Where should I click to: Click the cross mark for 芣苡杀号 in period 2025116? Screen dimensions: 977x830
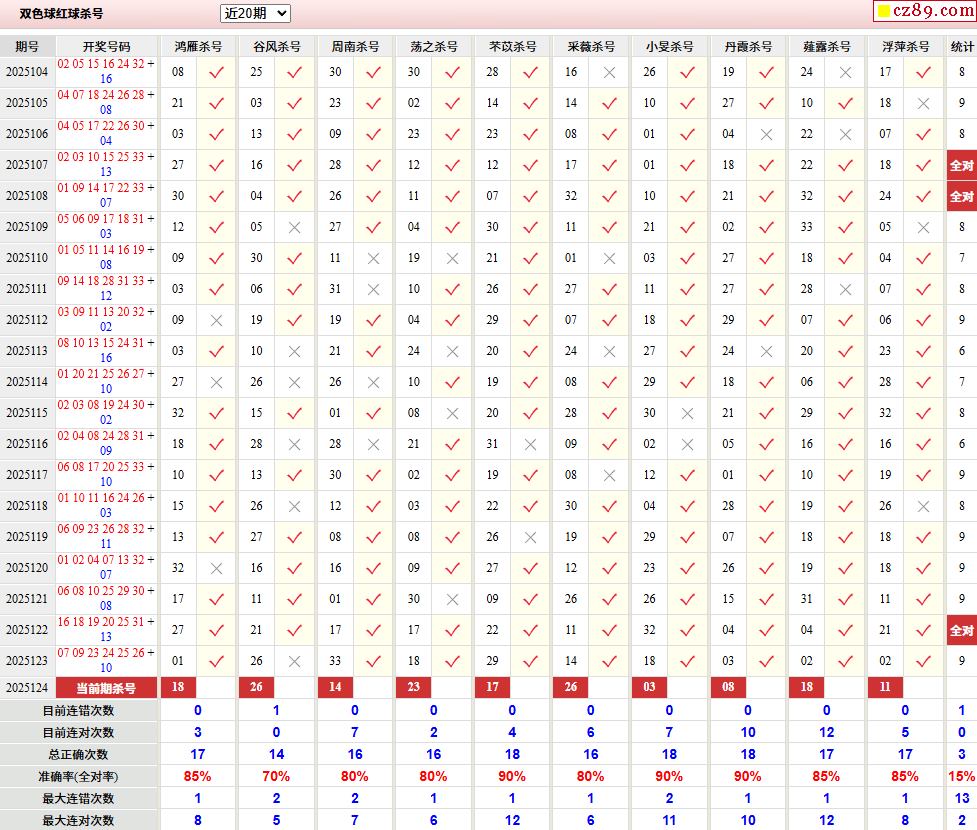pyautogui.click(x=530, y=444)
